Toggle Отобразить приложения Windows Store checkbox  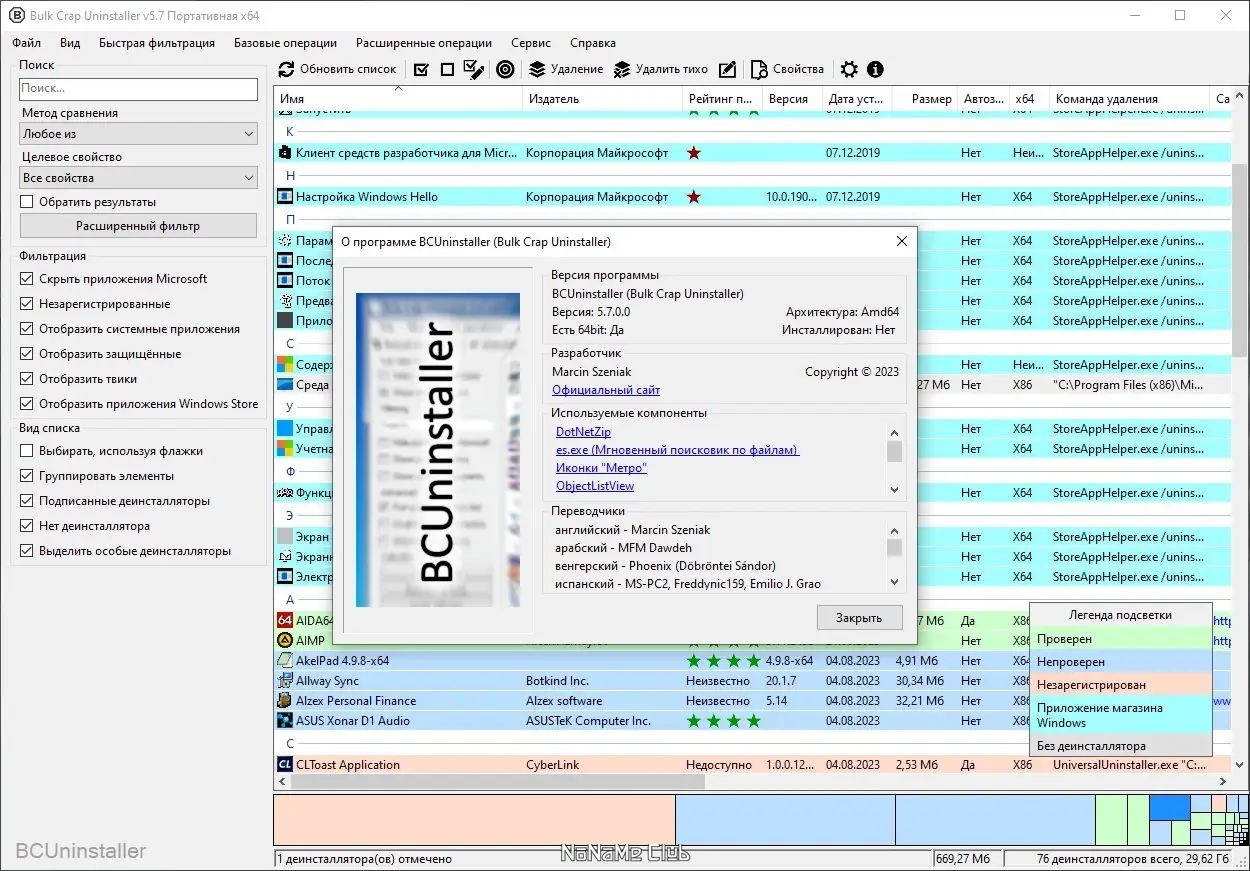click(x=27, y=404)
